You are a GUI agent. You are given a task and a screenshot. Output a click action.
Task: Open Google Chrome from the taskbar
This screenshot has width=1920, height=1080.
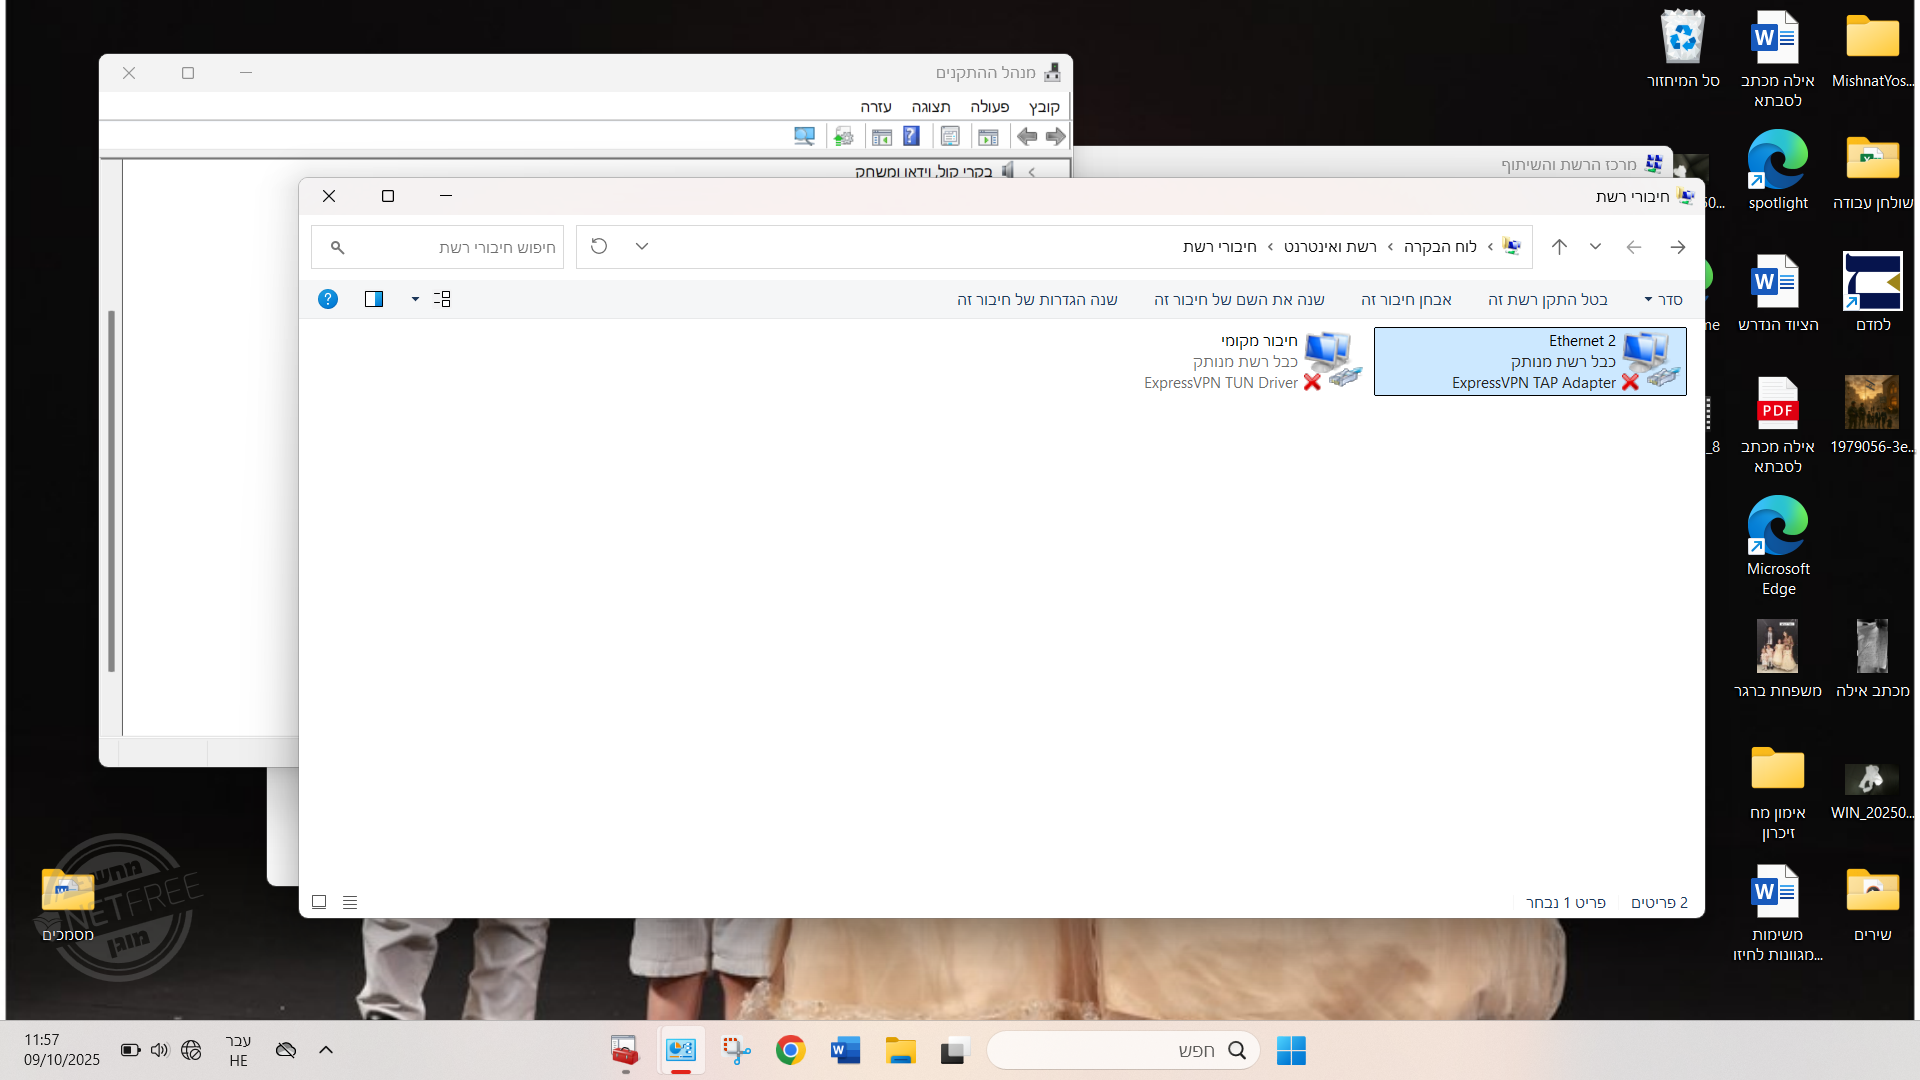(x=790, y=1050)
